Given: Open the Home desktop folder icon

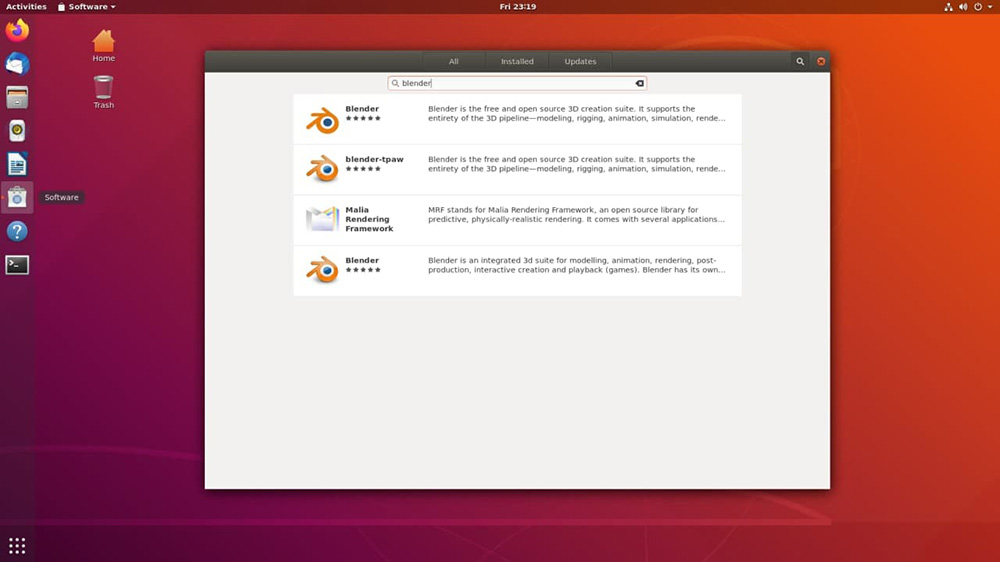Looking at the screenshot, I should (x=103, y=46).
